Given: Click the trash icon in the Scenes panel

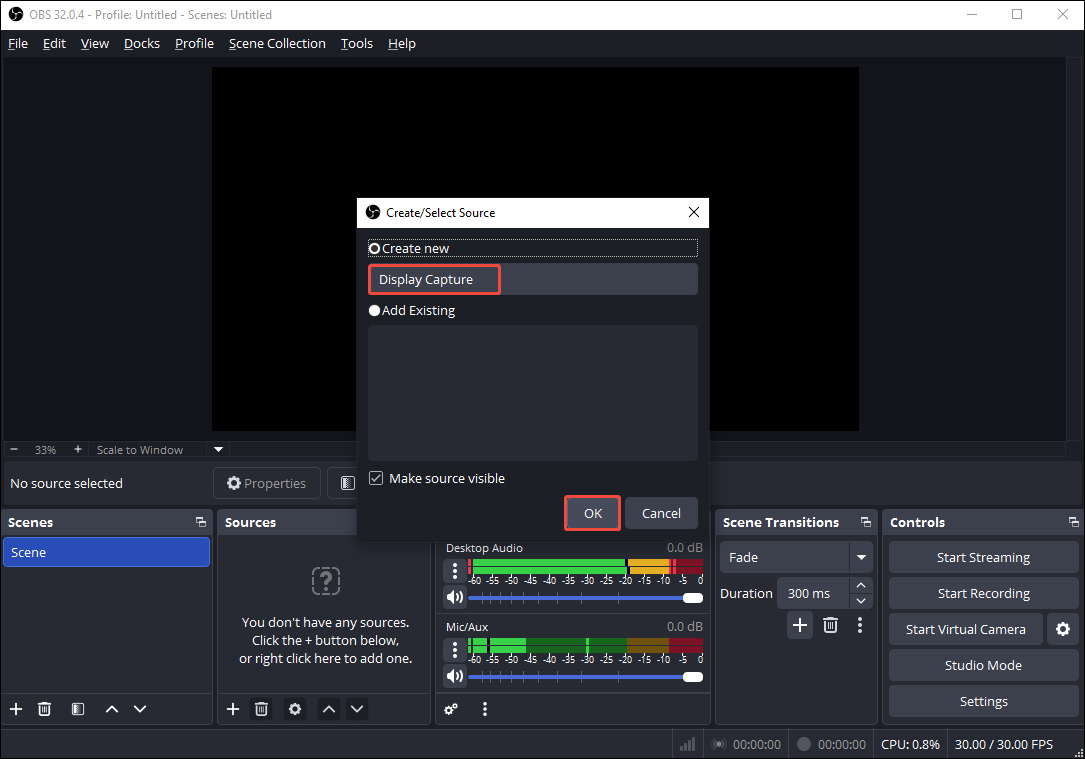Looking at the screenshot, I should pos(44,709).
